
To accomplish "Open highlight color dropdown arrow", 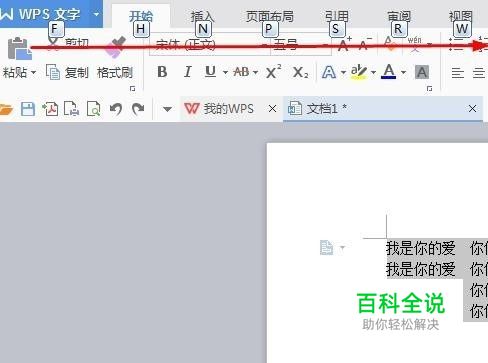I will (373, 72).
